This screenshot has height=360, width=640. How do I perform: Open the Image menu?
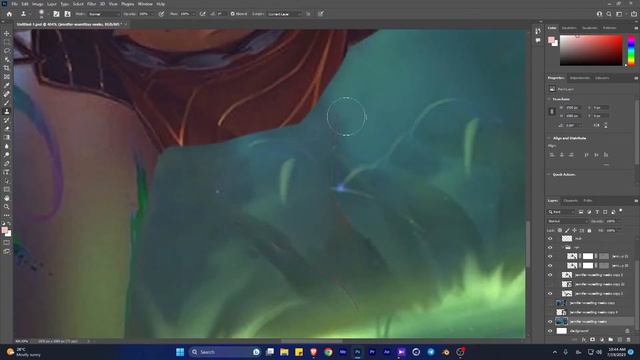37,4
